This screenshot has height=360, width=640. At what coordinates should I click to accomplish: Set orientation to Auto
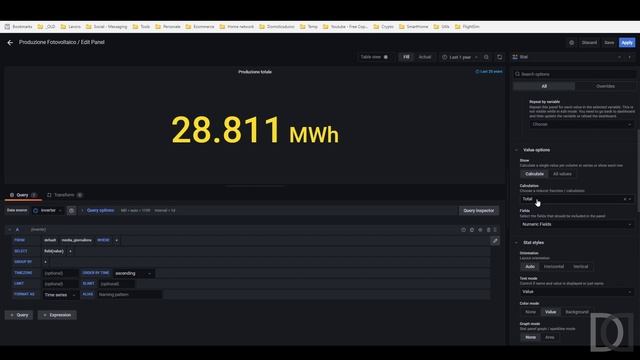click(x=530, y=267)
